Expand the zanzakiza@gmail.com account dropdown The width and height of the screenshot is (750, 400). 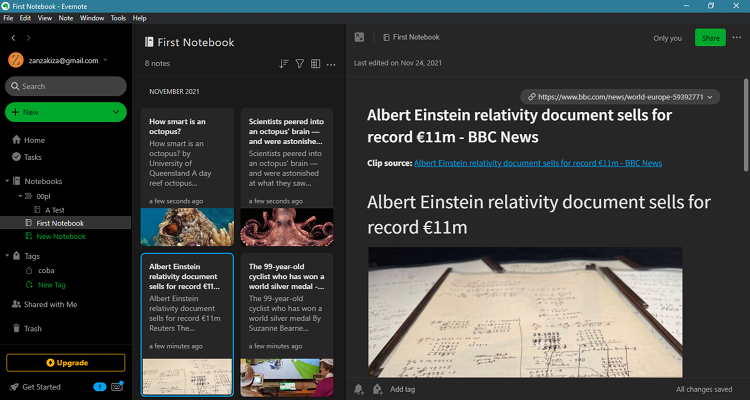(x=105, y=60)
